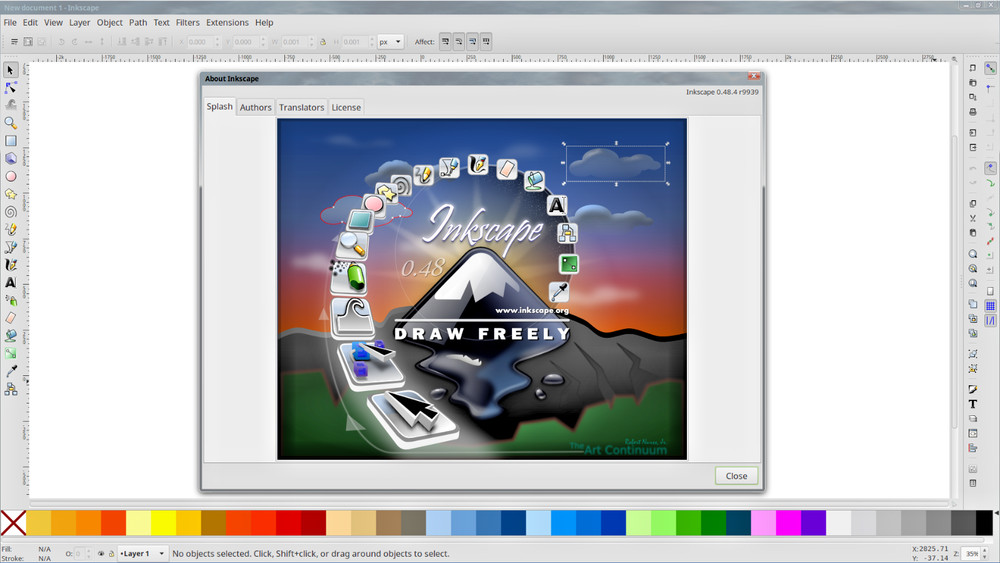Toggle Affect scale stroke width button

tap(445, 41)
